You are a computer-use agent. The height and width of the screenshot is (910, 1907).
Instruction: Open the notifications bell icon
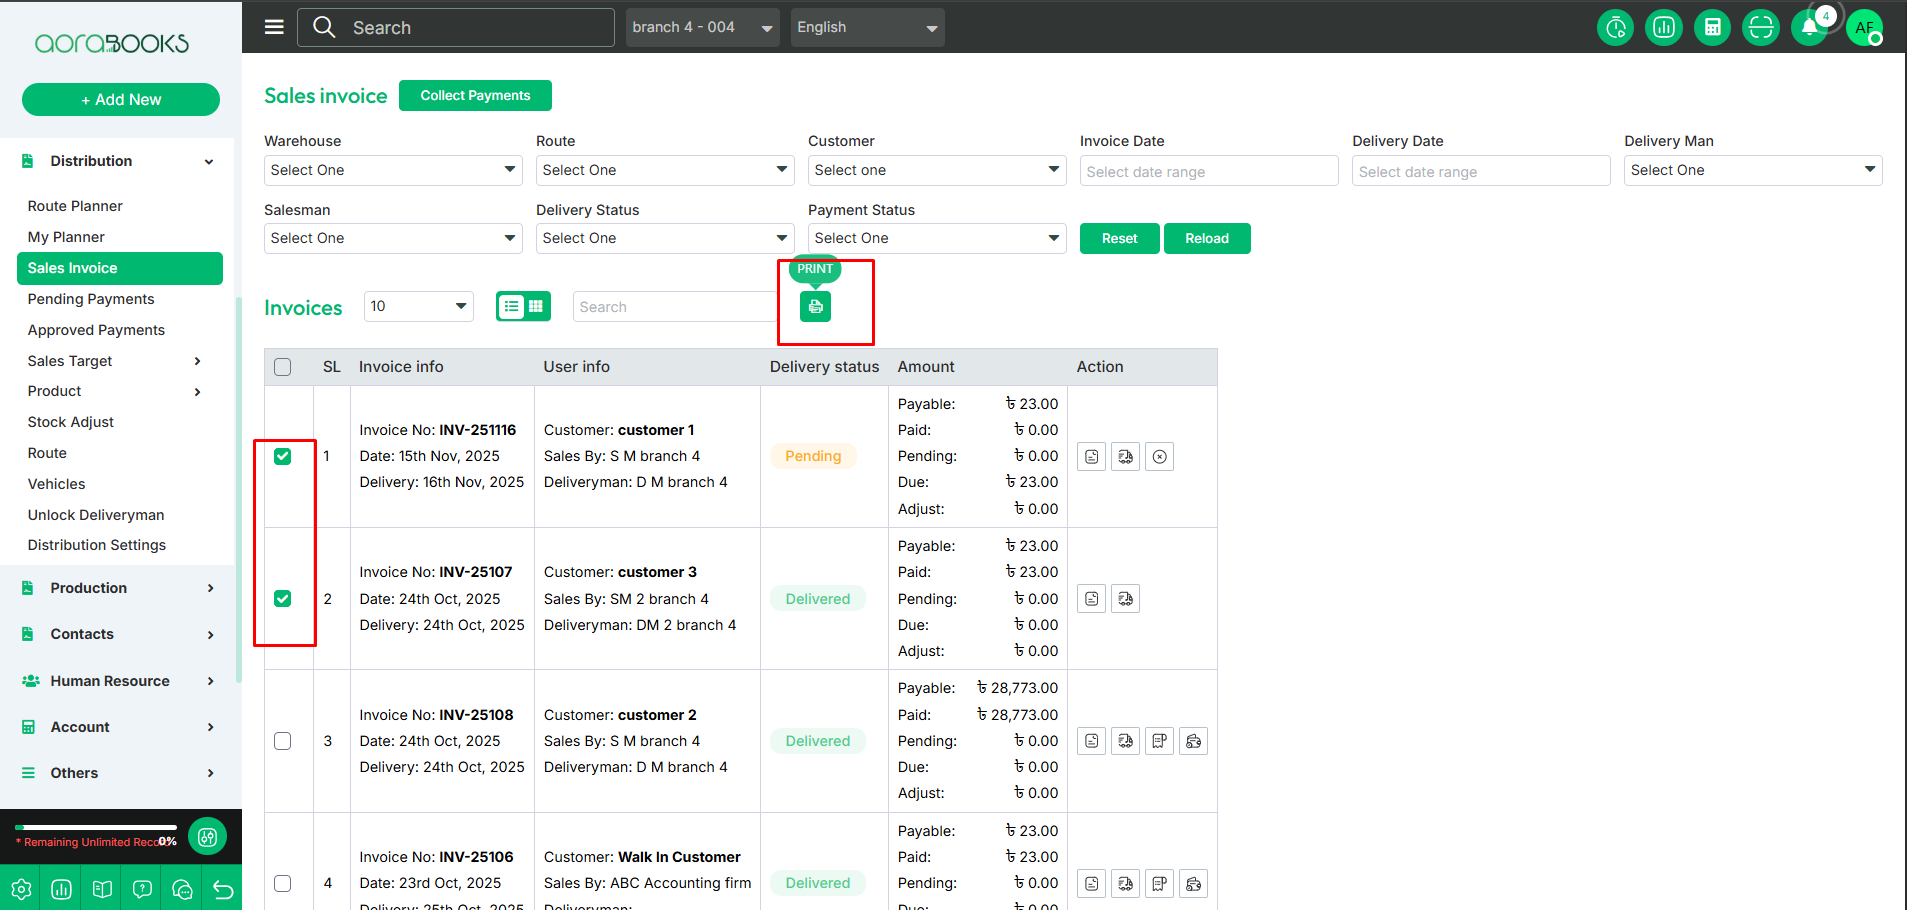click(x=1809, y=28)
